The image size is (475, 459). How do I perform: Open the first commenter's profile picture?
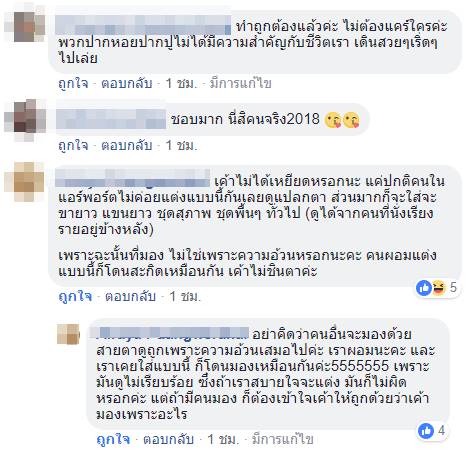pos(25,27)
